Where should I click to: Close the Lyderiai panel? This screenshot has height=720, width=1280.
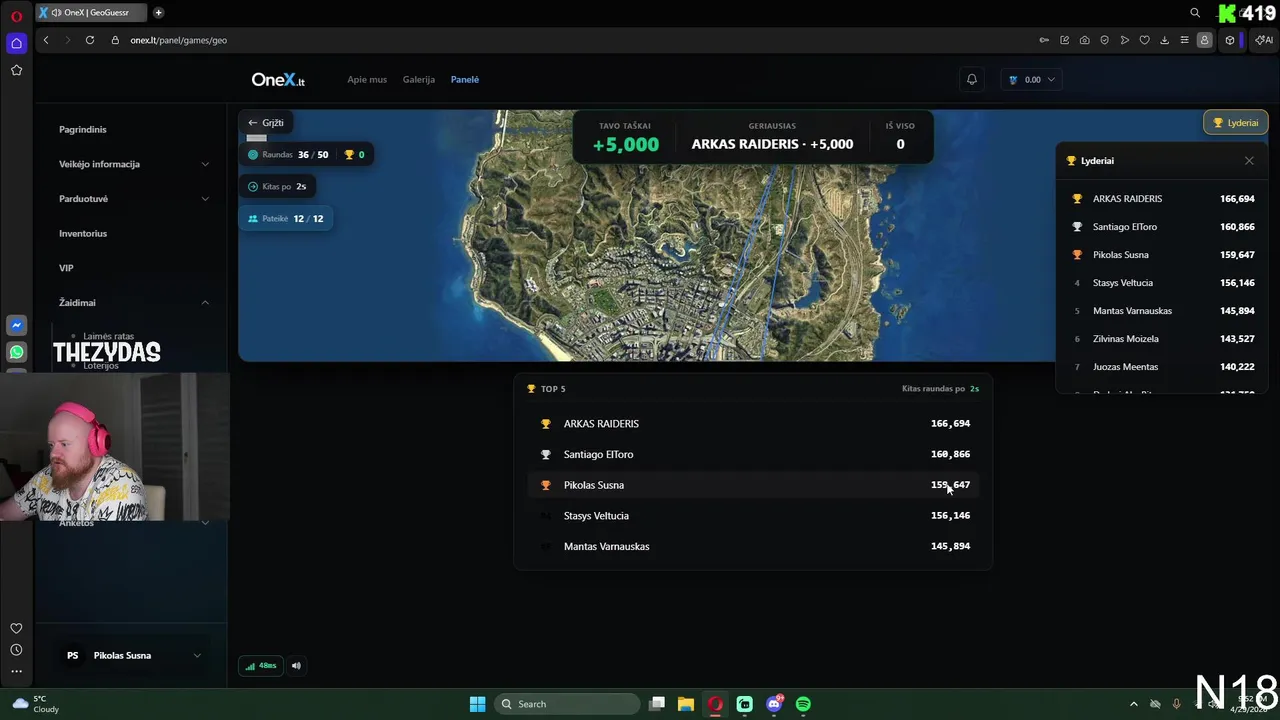point(1249,160)
